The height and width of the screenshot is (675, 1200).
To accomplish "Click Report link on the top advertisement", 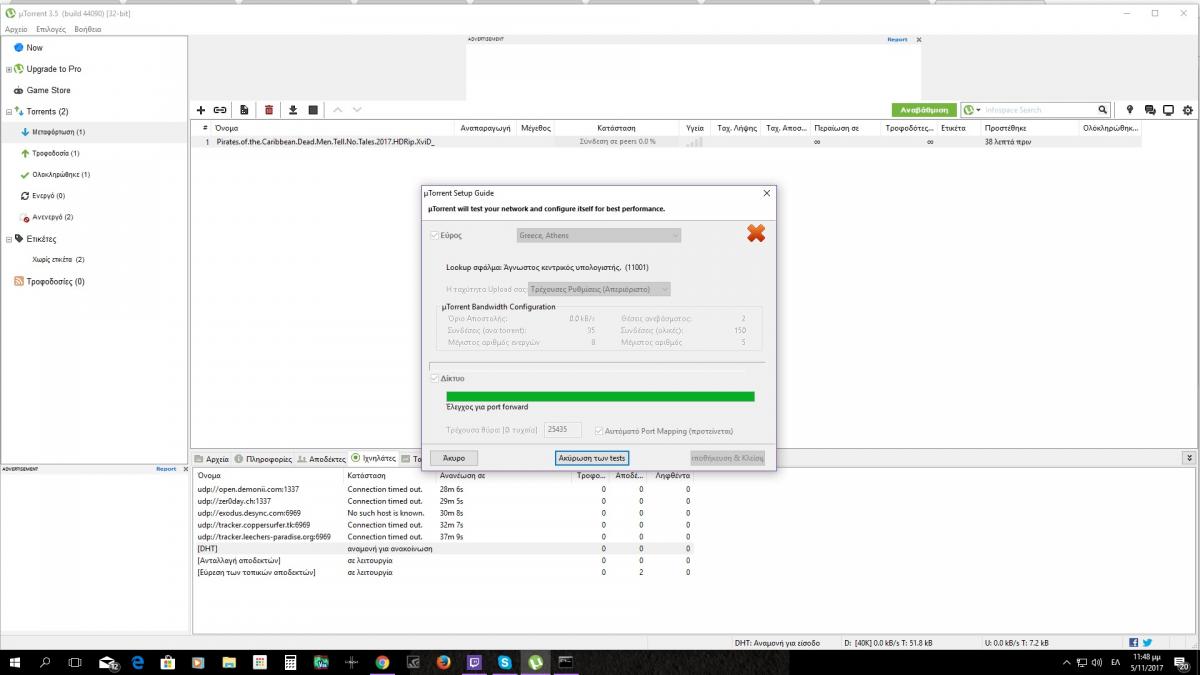I will (x=897, y=40).
